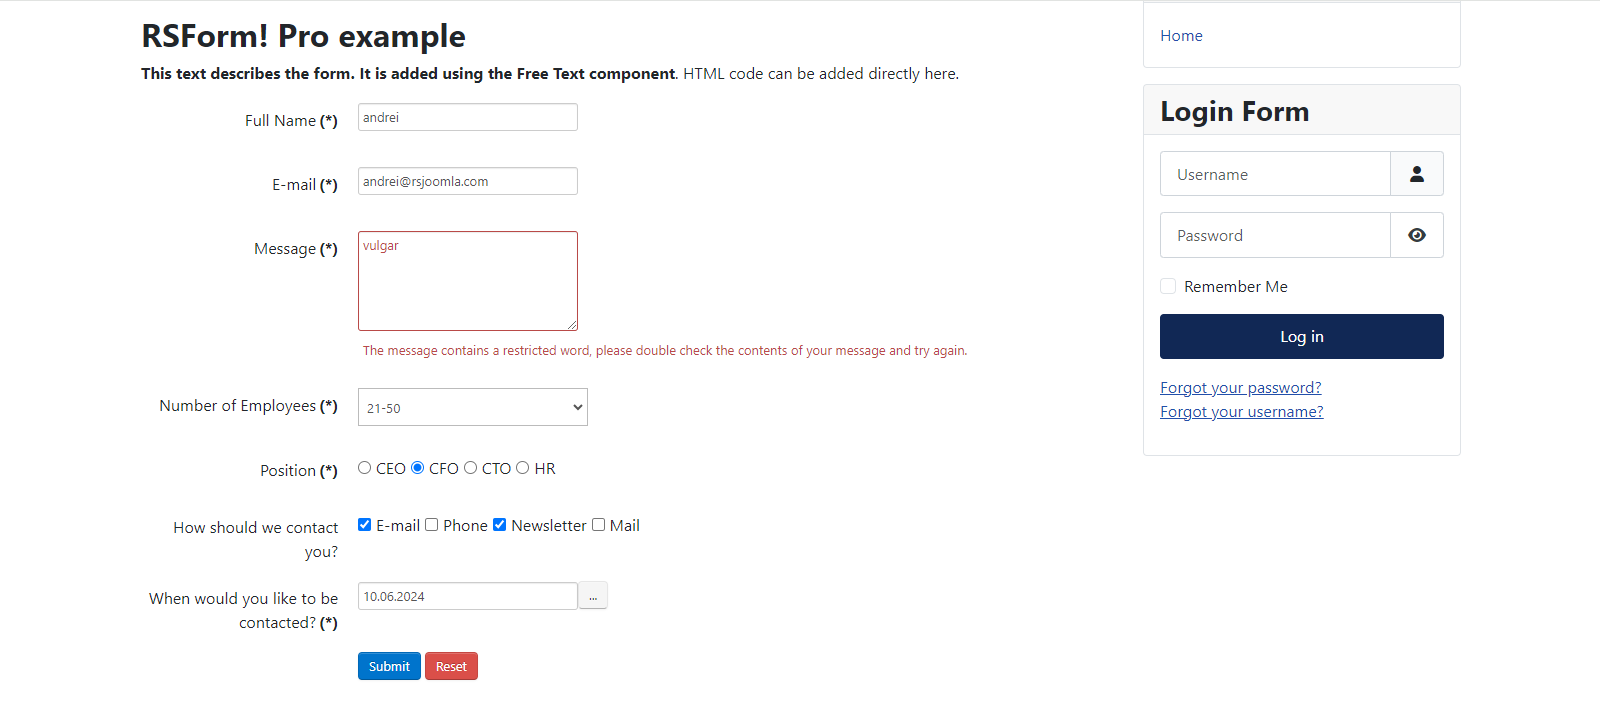Uncheck the Newsletter checkbox
1600x702 pixels.
(500, 525)
